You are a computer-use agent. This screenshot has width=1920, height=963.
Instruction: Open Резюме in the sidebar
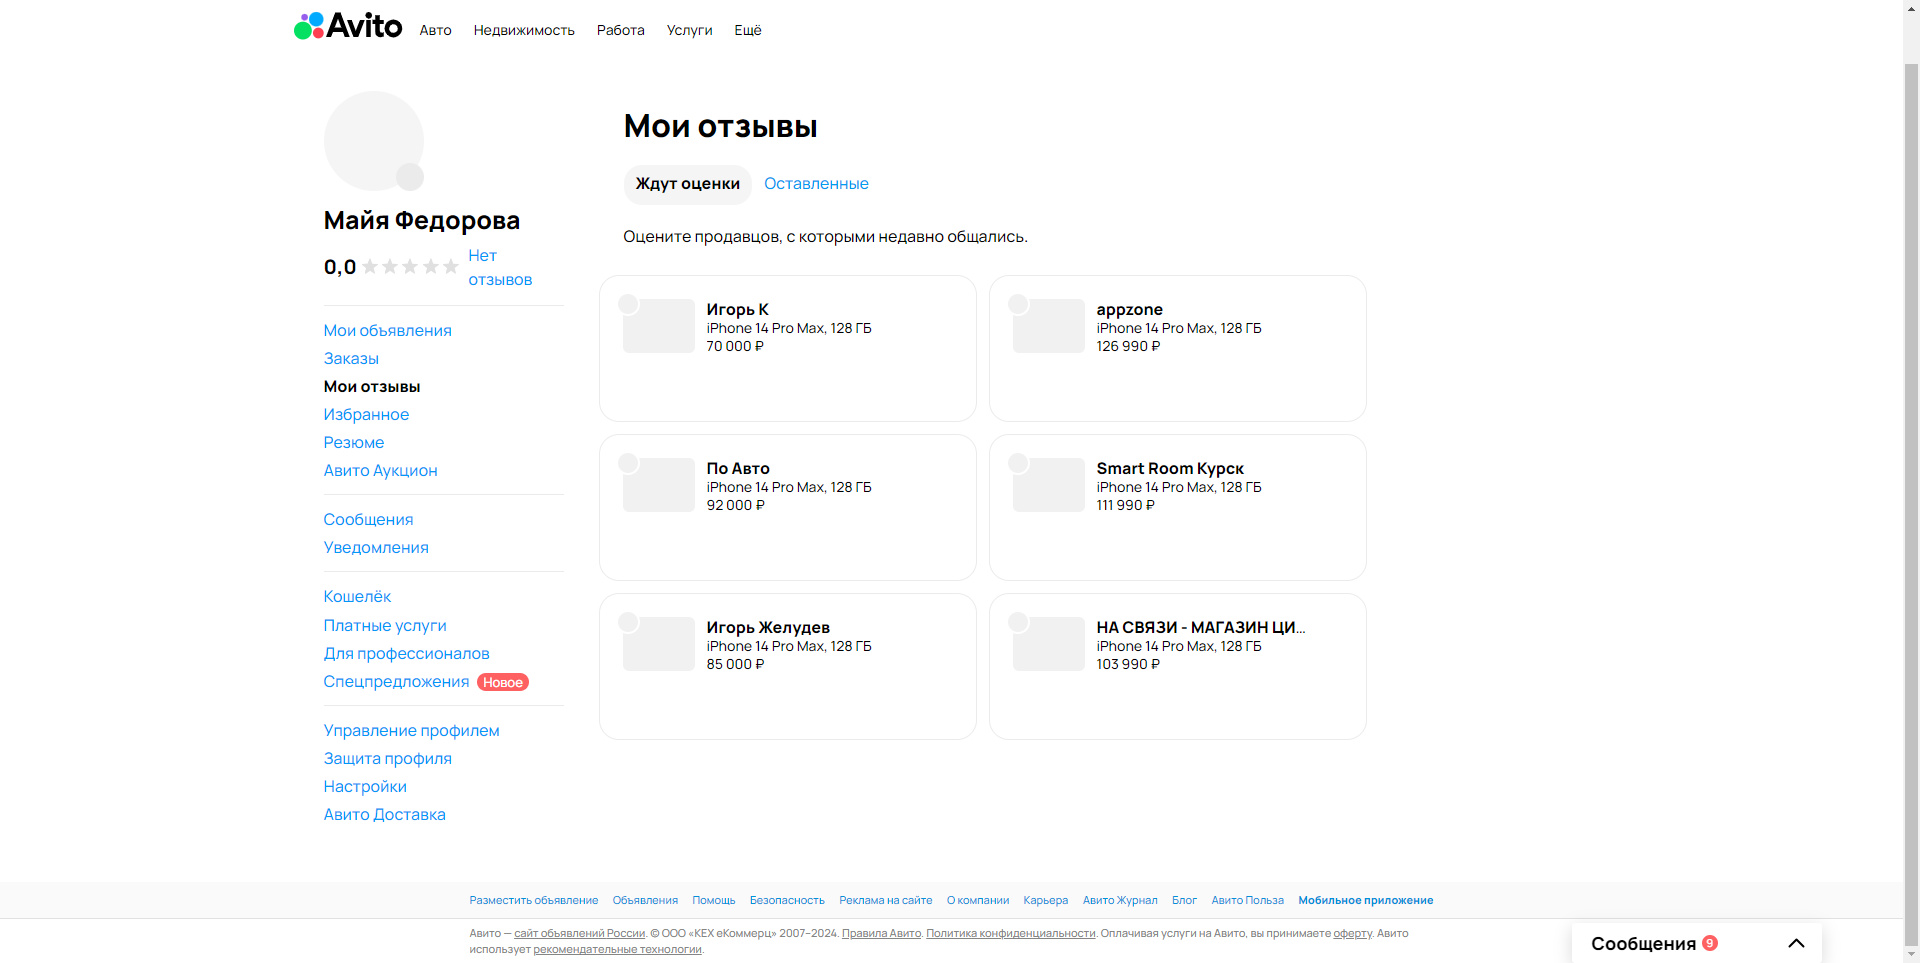point(353,443)
